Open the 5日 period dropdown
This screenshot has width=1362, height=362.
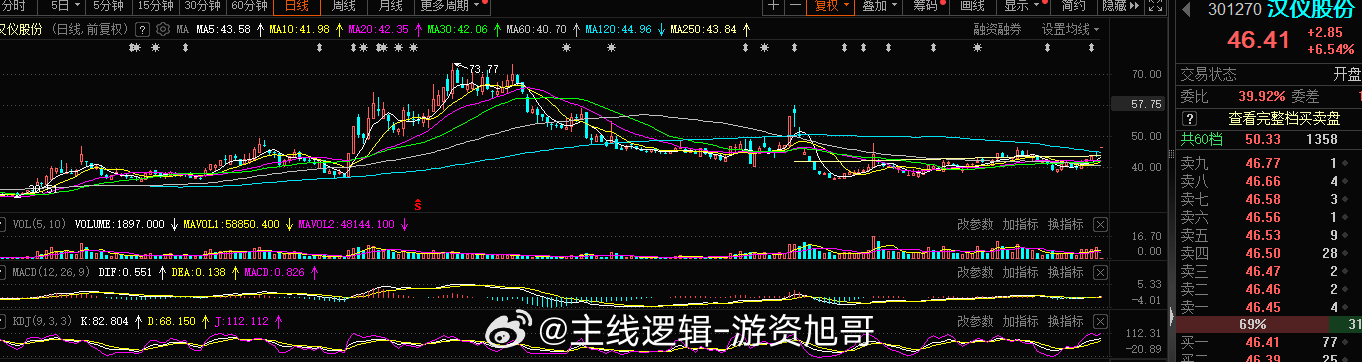tap(67, 6)
